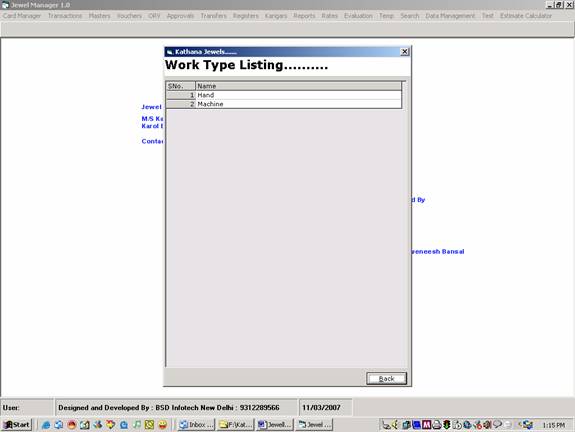Select the Hand row in listing
575x432 pixels.
[283, 95]
